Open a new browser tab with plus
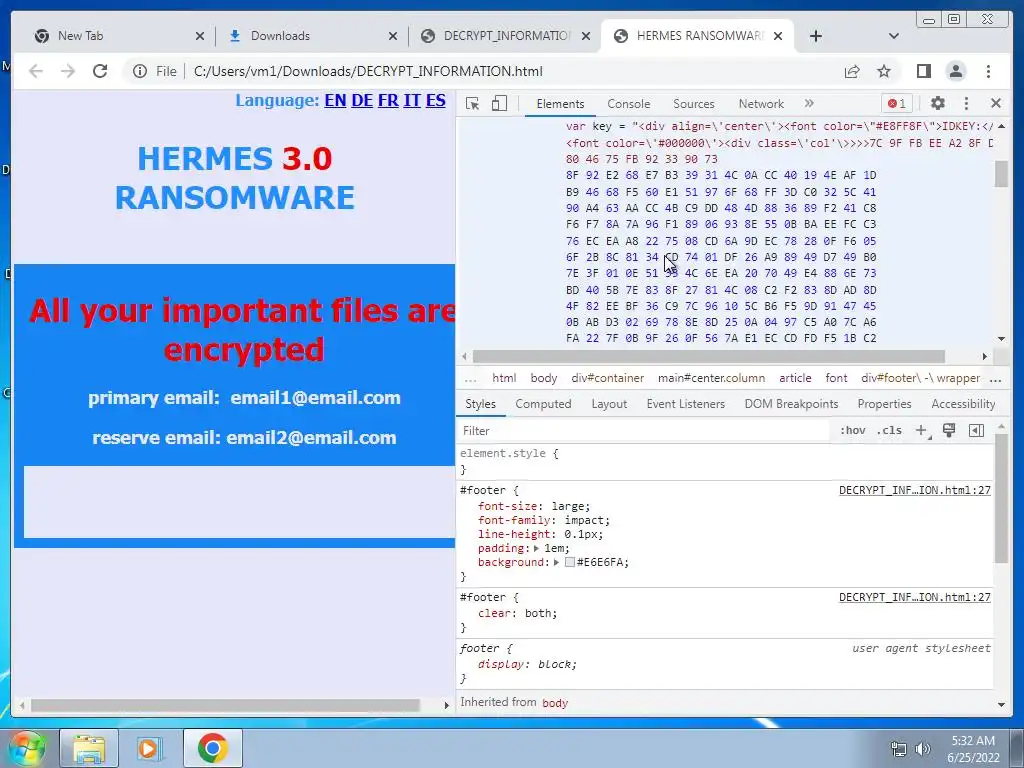 coord(816,36)
